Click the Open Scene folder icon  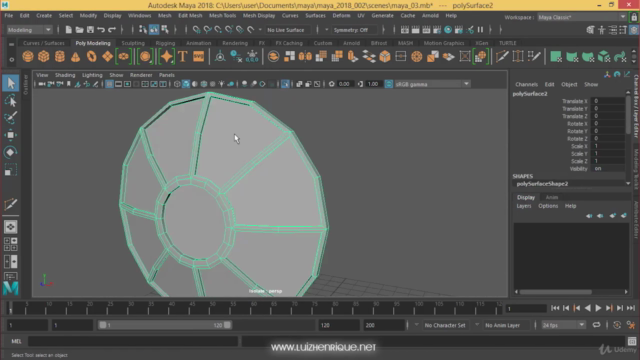[x=79, y=30]
